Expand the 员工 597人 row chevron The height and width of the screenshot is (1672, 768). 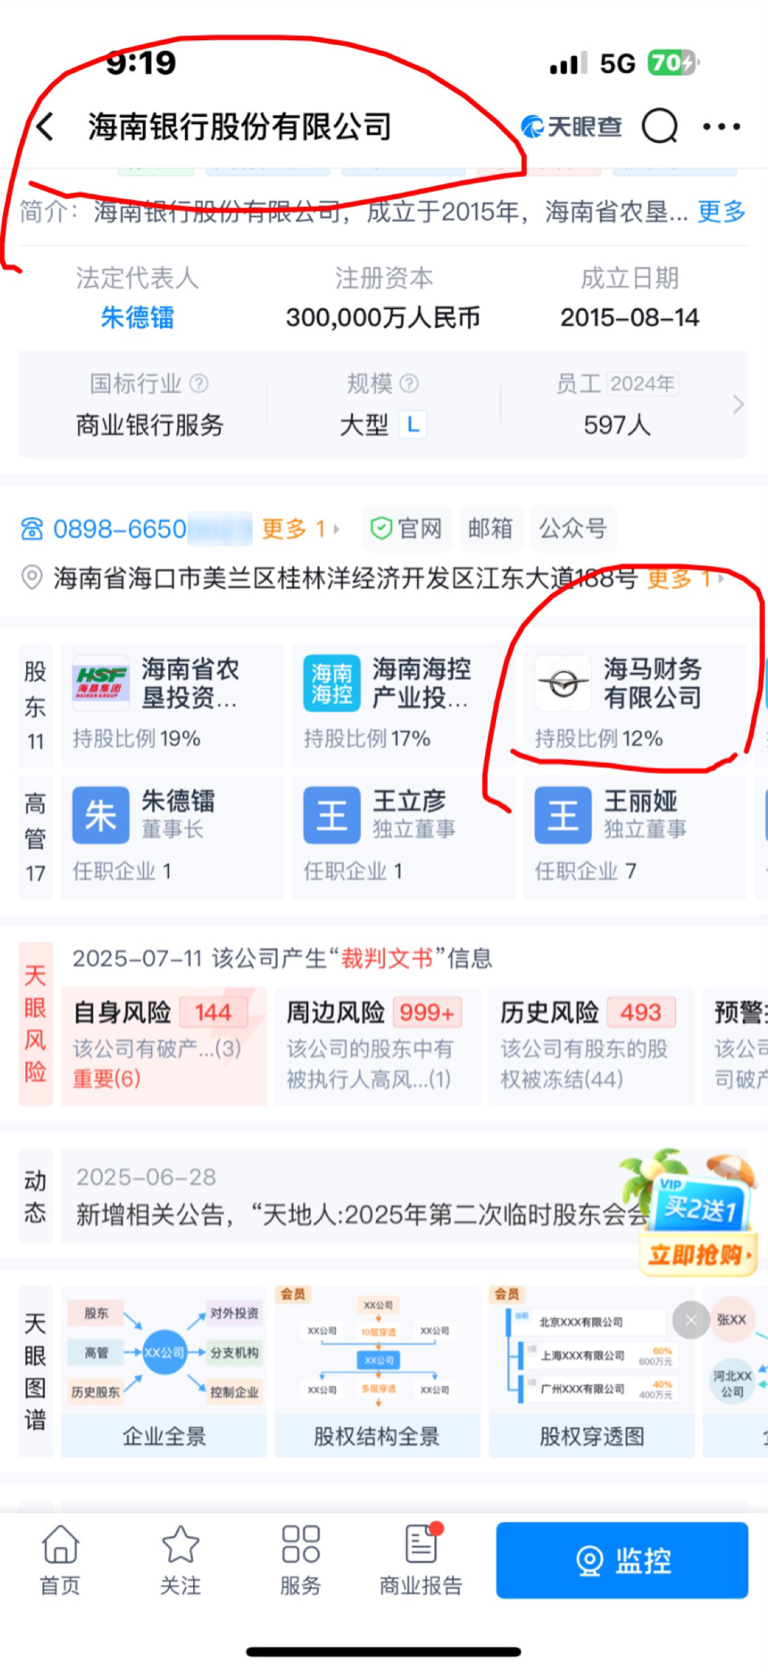point(738,404)
